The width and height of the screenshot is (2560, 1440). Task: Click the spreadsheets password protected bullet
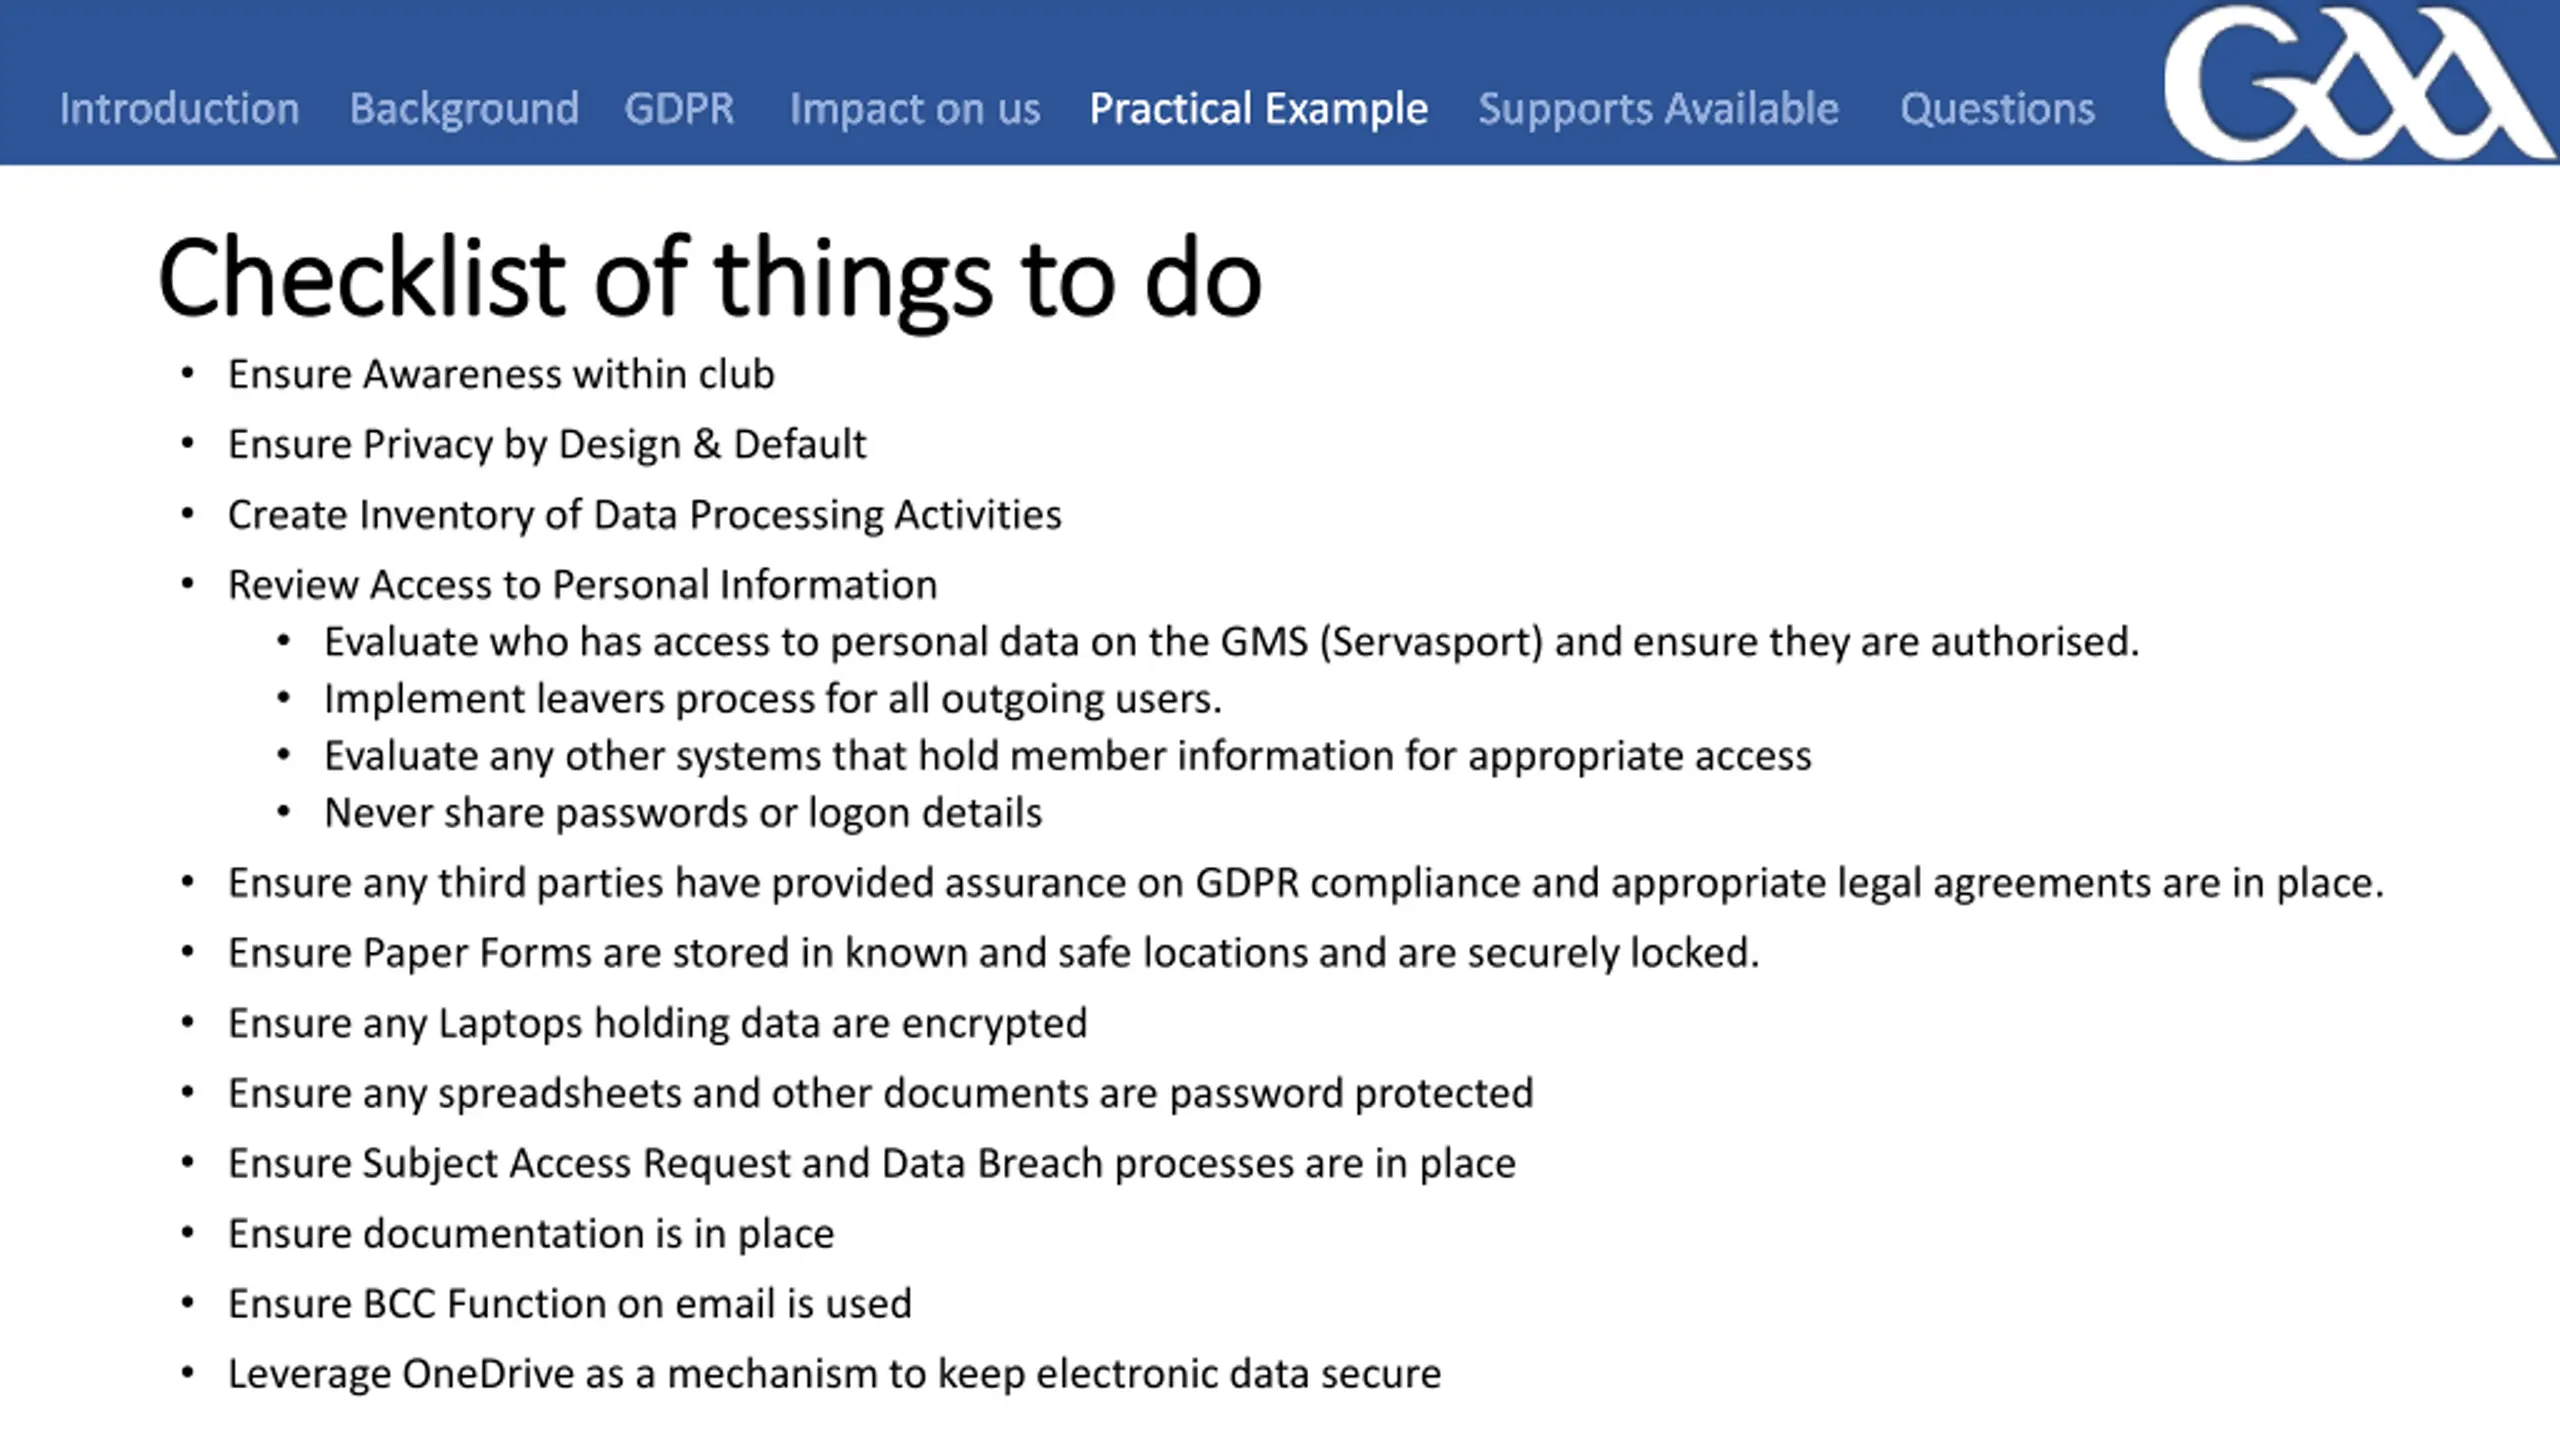pos(881,1093)
